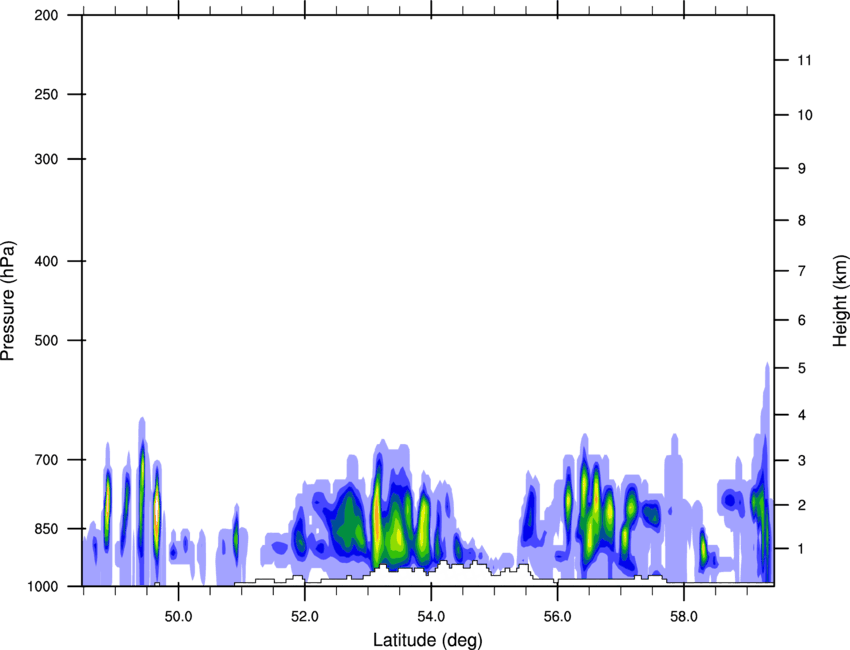Screen dimensions: 850x650
Task: Click the 250 pressure tick label
Action: tap(46, 94)
